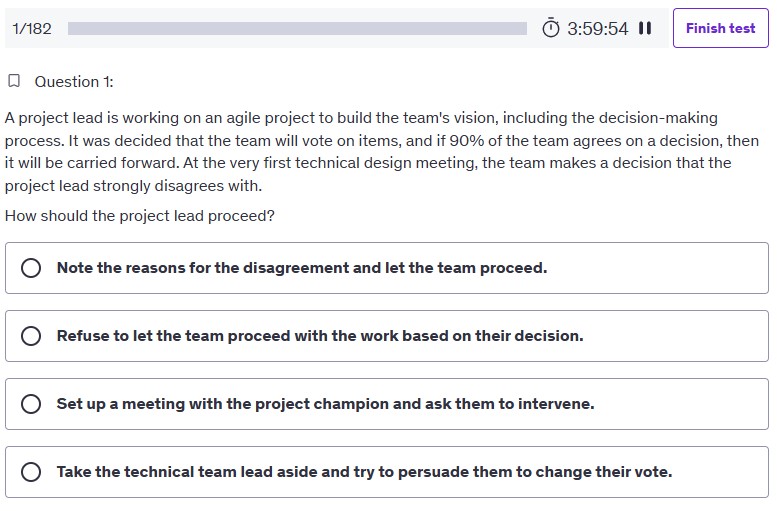Click answer text 'Refuse to let the team proceed'

(x=319, y=336)
